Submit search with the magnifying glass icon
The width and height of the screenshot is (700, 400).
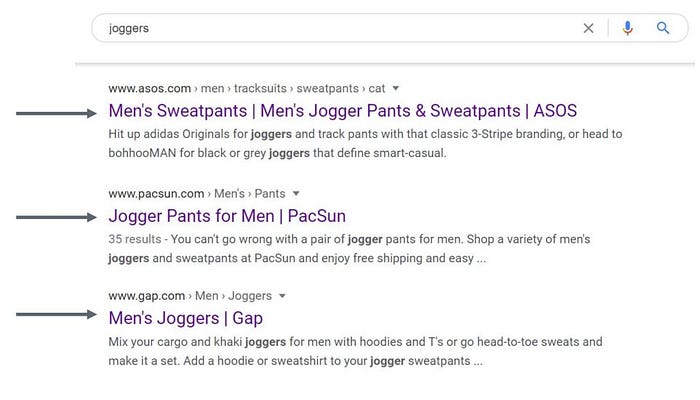(x=663, y=28)
